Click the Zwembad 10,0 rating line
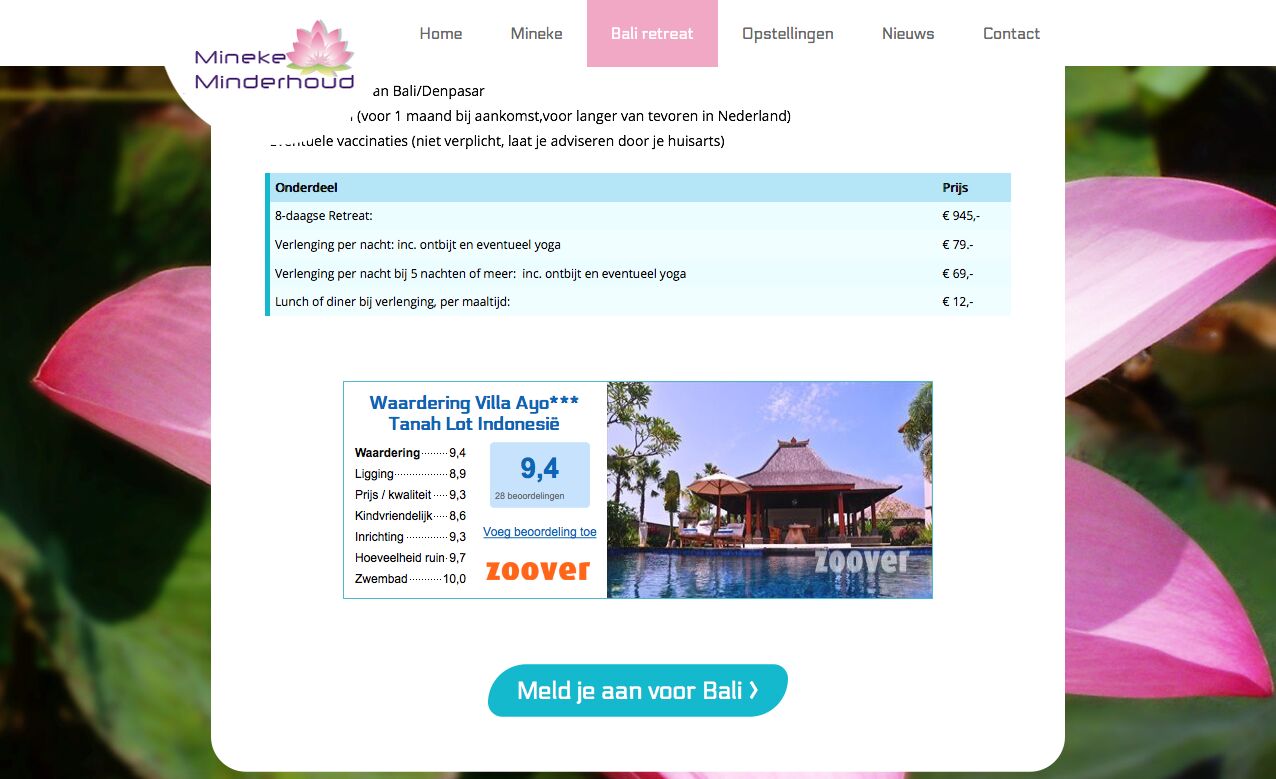Screen dimensions: 1276x779 pos(410,579)
